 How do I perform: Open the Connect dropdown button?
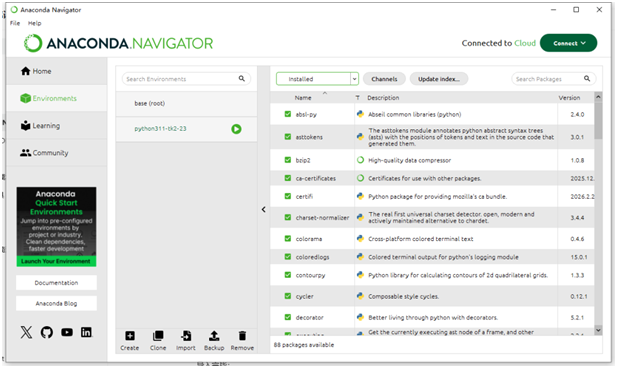pos(569,43)
